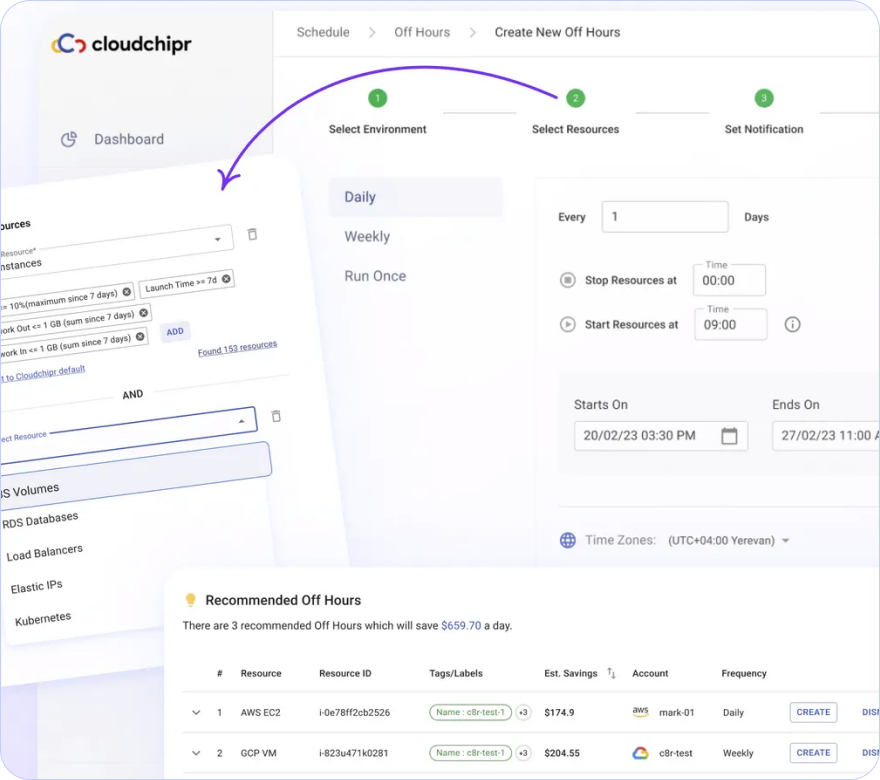The height and width of the screenshot is (780, 880).
Task: Click CREATE for the GCP VM recommendation
Action: pyautogui.click(x=813, y=753)
